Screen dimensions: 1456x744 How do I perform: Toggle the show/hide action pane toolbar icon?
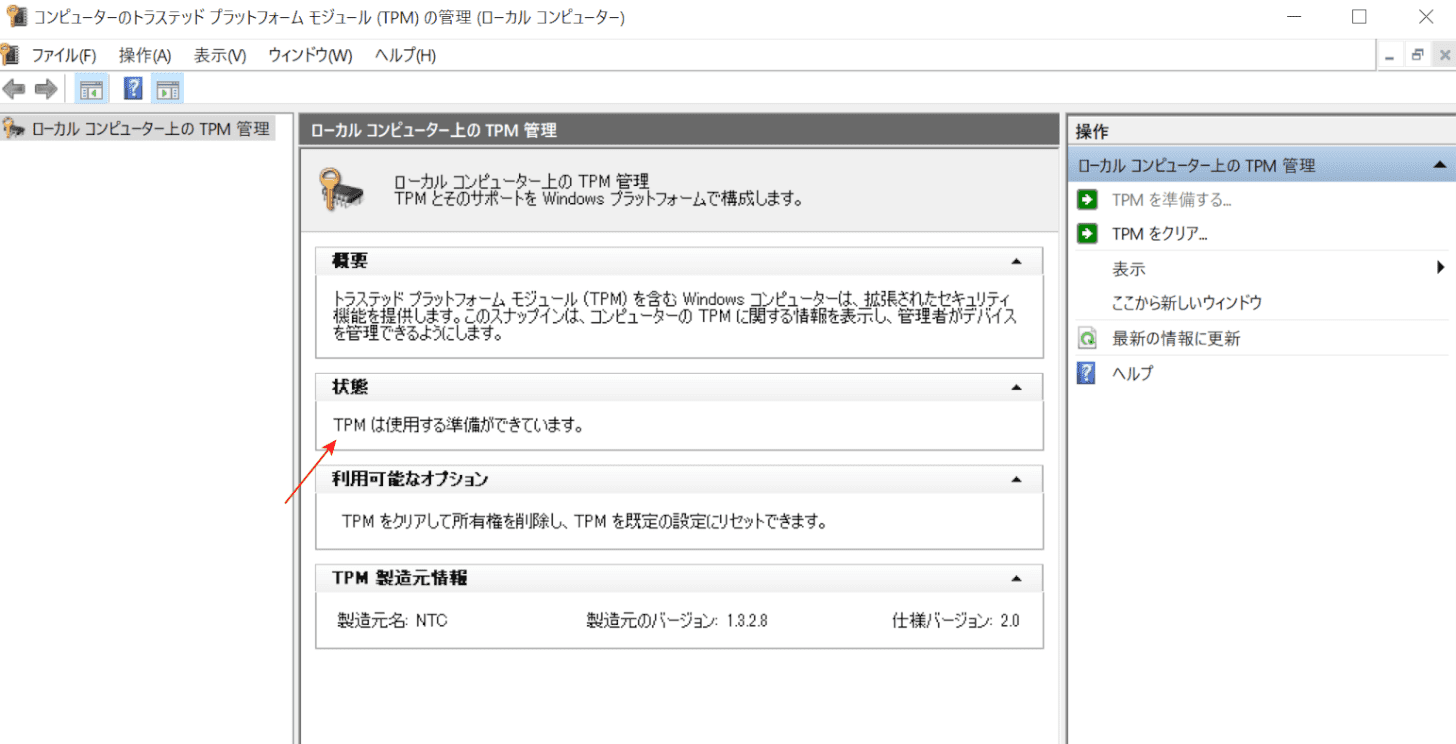pos(167,90)
